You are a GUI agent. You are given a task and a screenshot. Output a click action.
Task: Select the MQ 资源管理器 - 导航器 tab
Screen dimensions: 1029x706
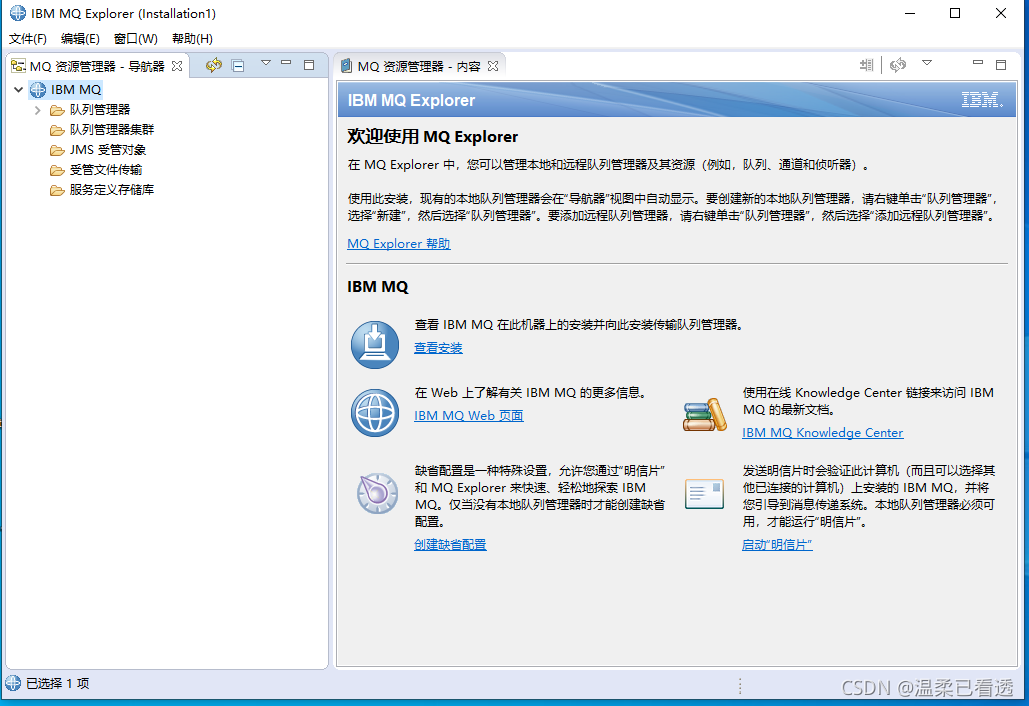97,66
